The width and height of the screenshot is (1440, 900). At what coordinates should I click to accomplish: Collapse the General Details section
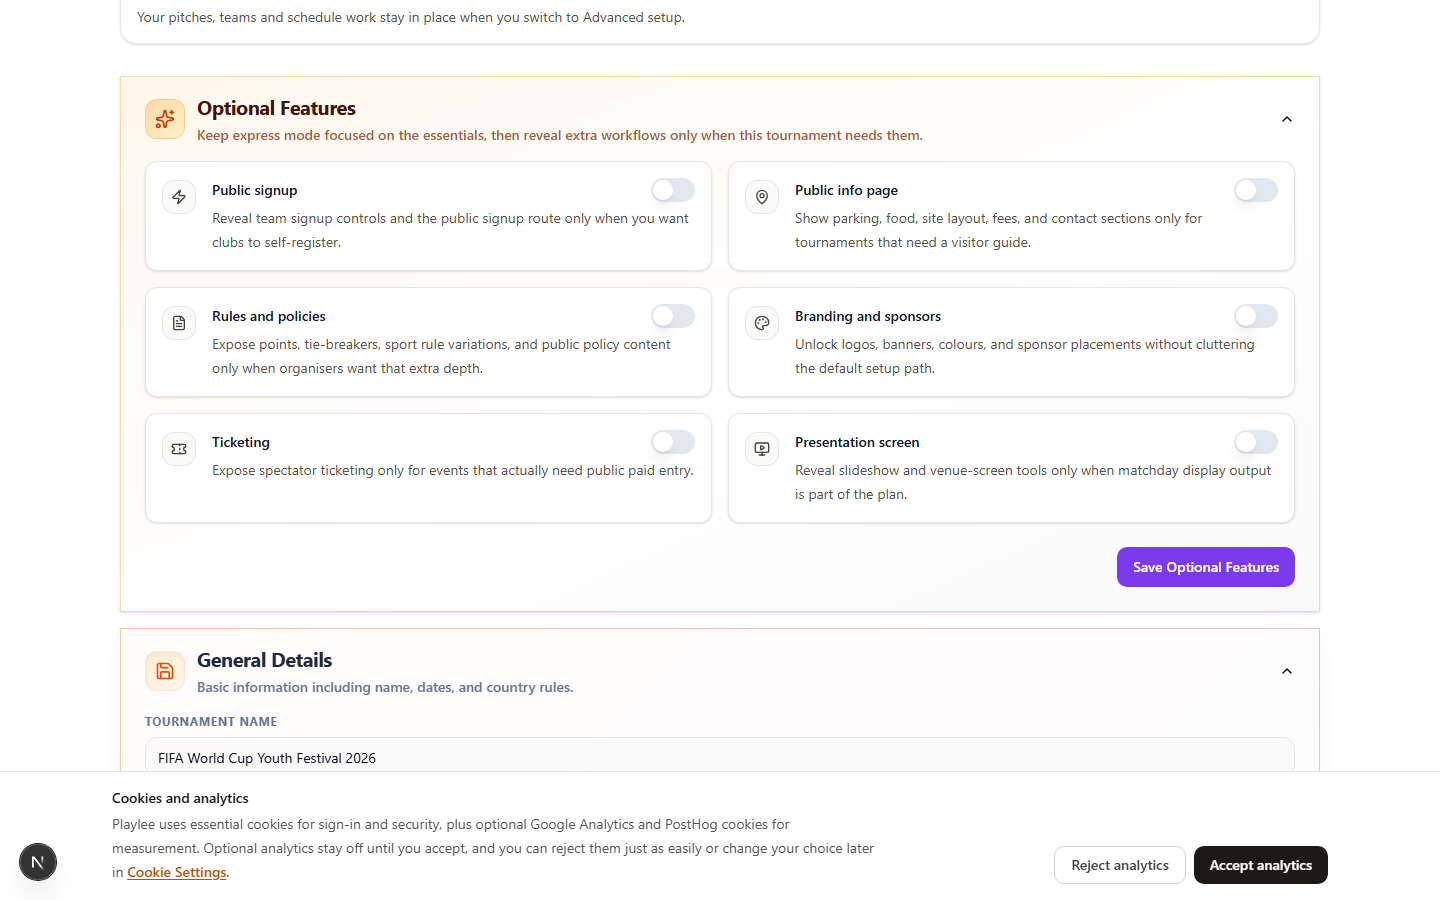click(1286, 671)
